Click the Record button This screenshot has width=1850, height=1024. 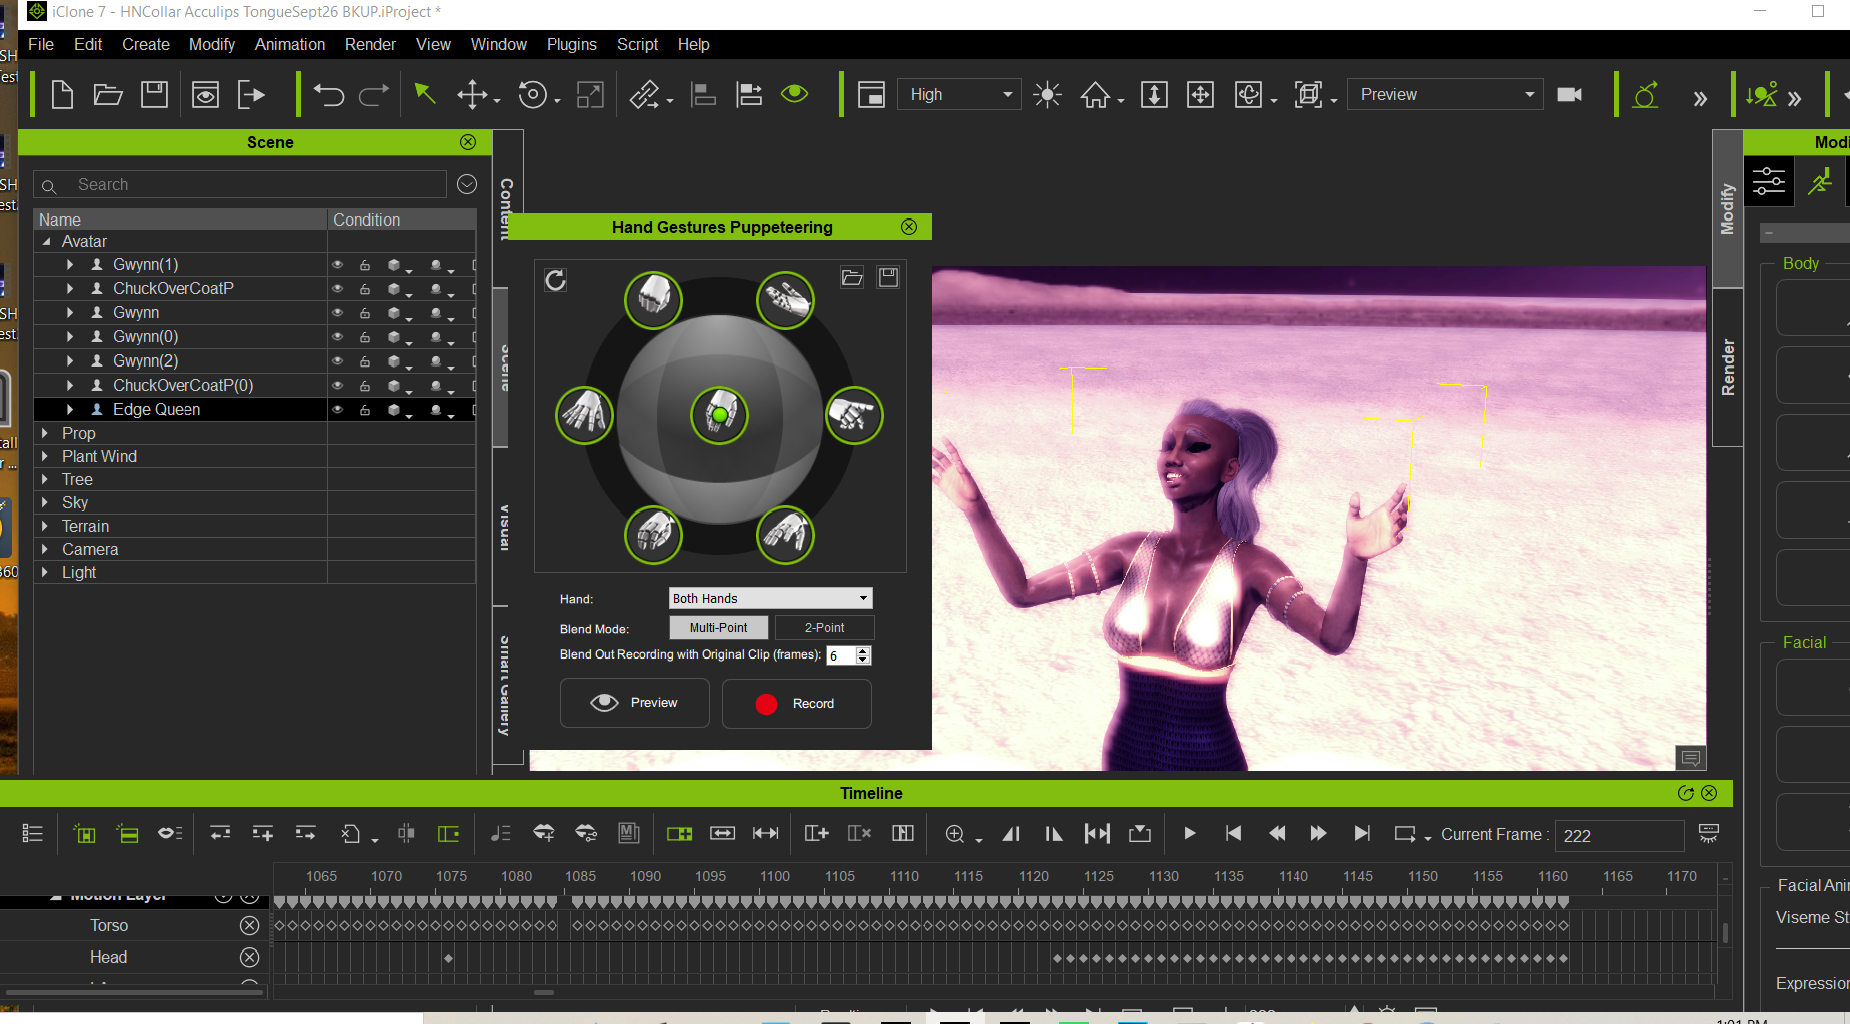point(797,704)
